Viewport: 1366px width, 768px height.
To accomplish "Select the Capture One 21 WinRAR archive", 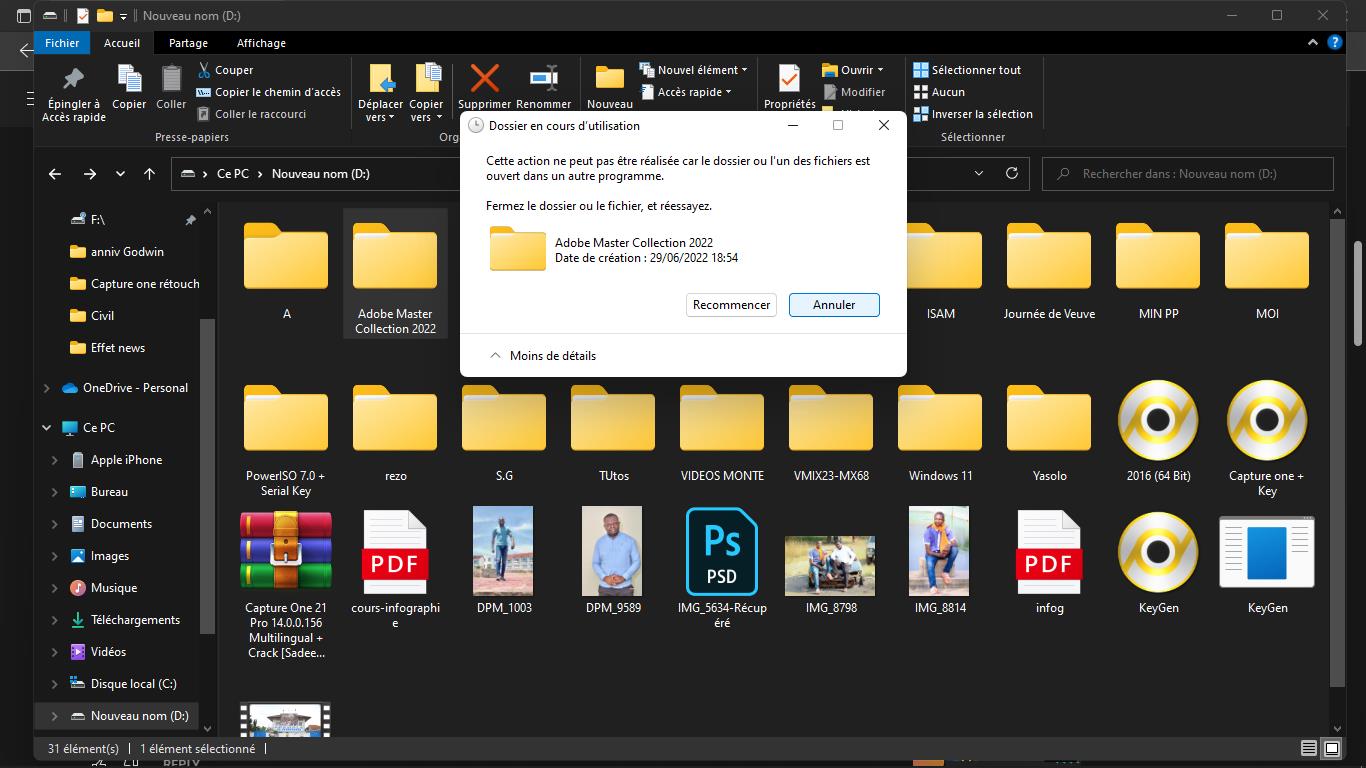I will (x=285, y=552).
